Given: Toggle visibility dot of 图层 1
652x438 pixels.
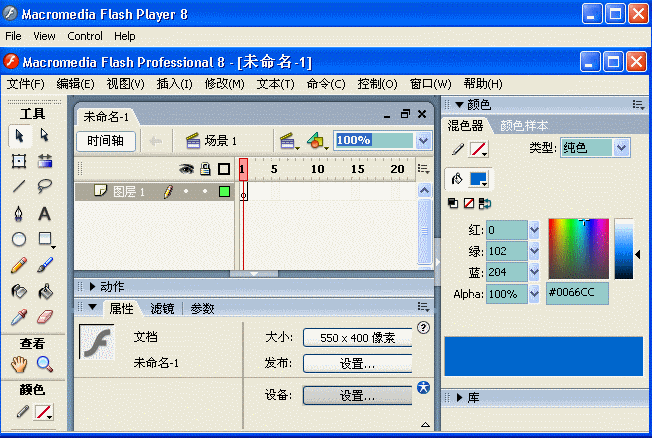Looking at the screenshot, I should [x=186, y=191].
